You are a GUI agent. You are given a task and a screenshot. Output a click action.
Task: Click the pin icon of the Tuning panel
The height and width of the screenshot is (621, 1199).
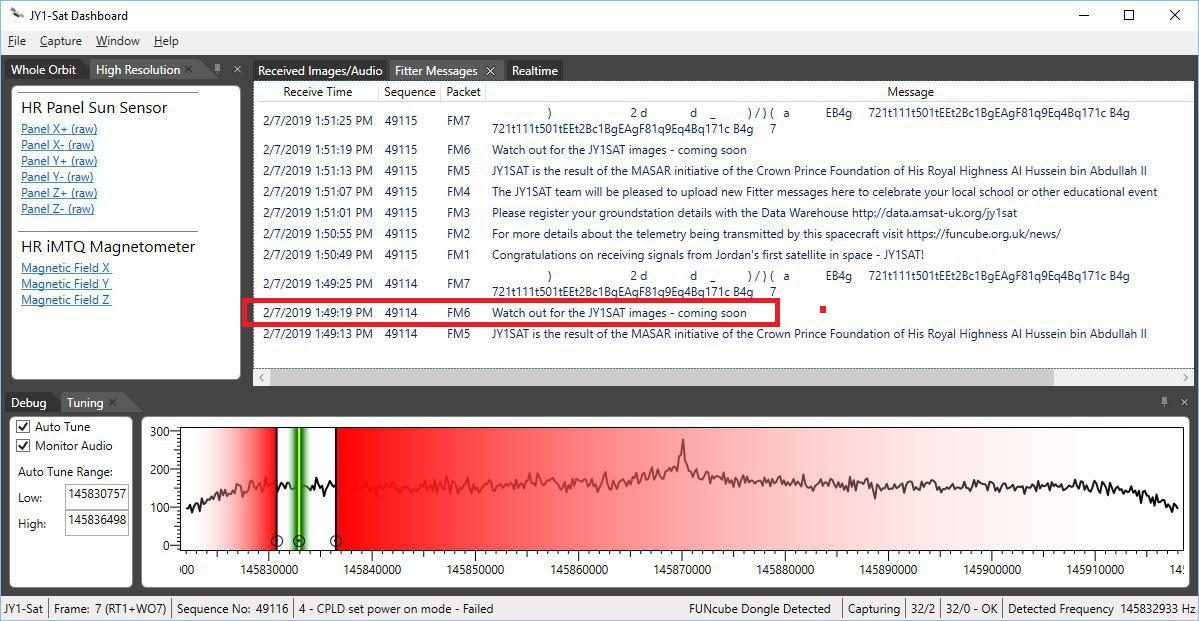[1164, 402]
